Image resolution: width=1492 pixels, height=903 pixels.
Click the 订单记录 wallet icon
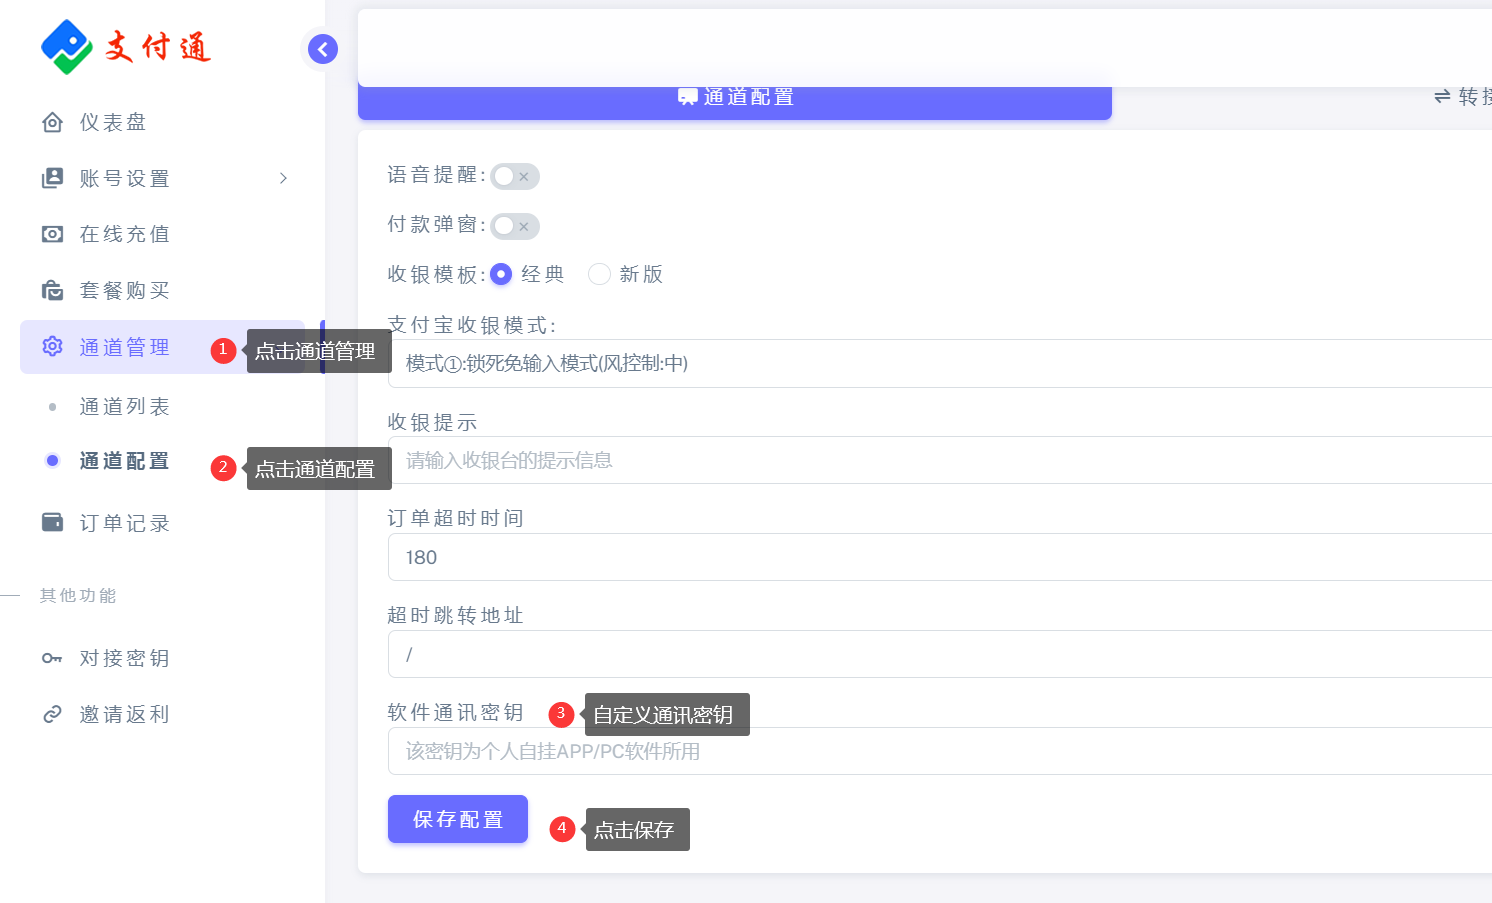52,523
